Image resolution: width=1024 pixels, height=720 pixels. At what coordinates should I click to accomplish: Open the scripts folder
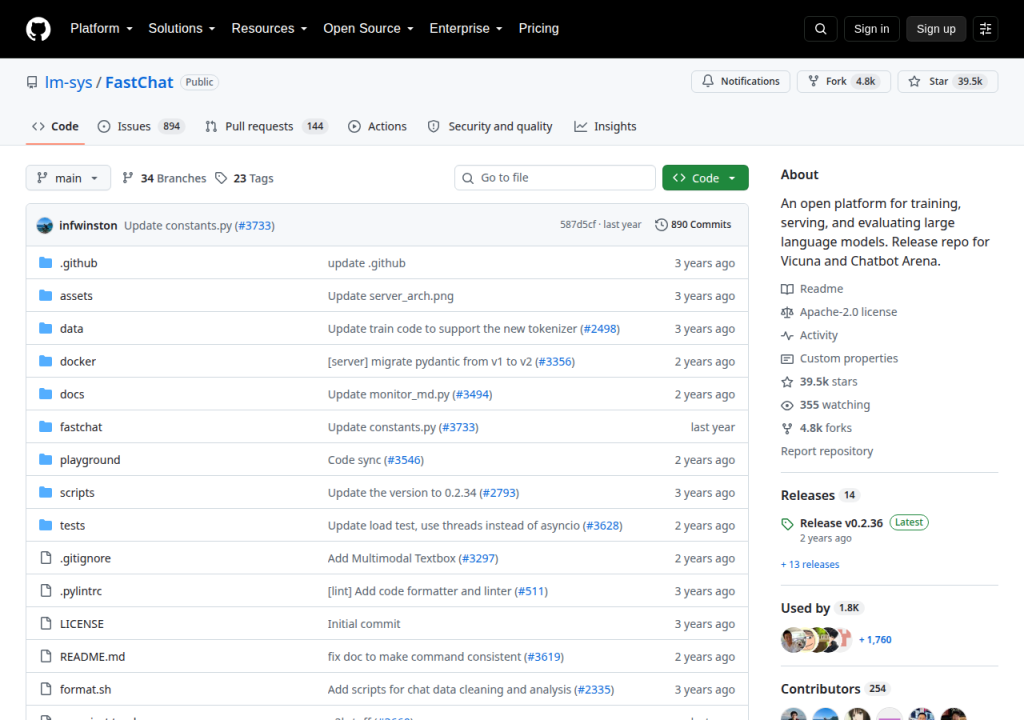point(77,493)
